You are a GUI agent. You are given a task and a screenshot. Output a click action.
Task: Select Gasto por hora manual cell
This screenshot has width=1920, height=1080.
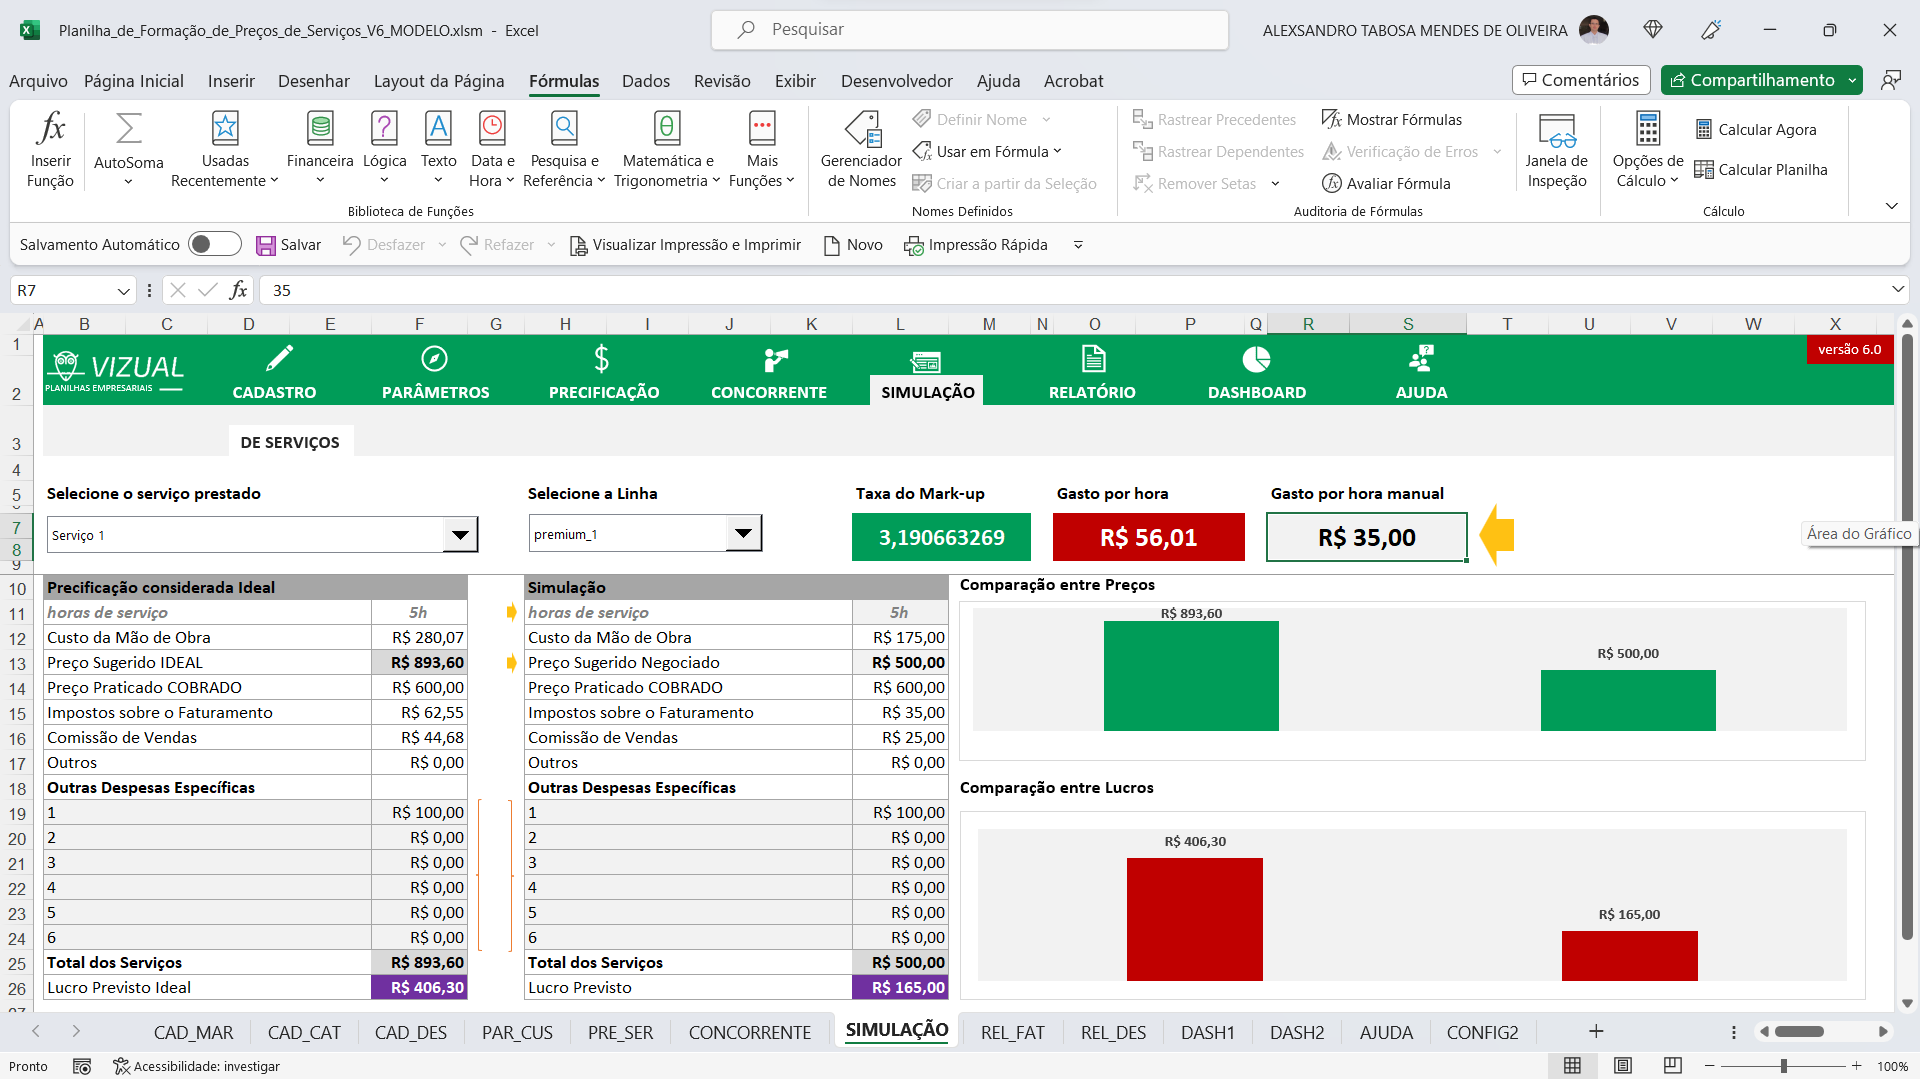pos(1366,537)
